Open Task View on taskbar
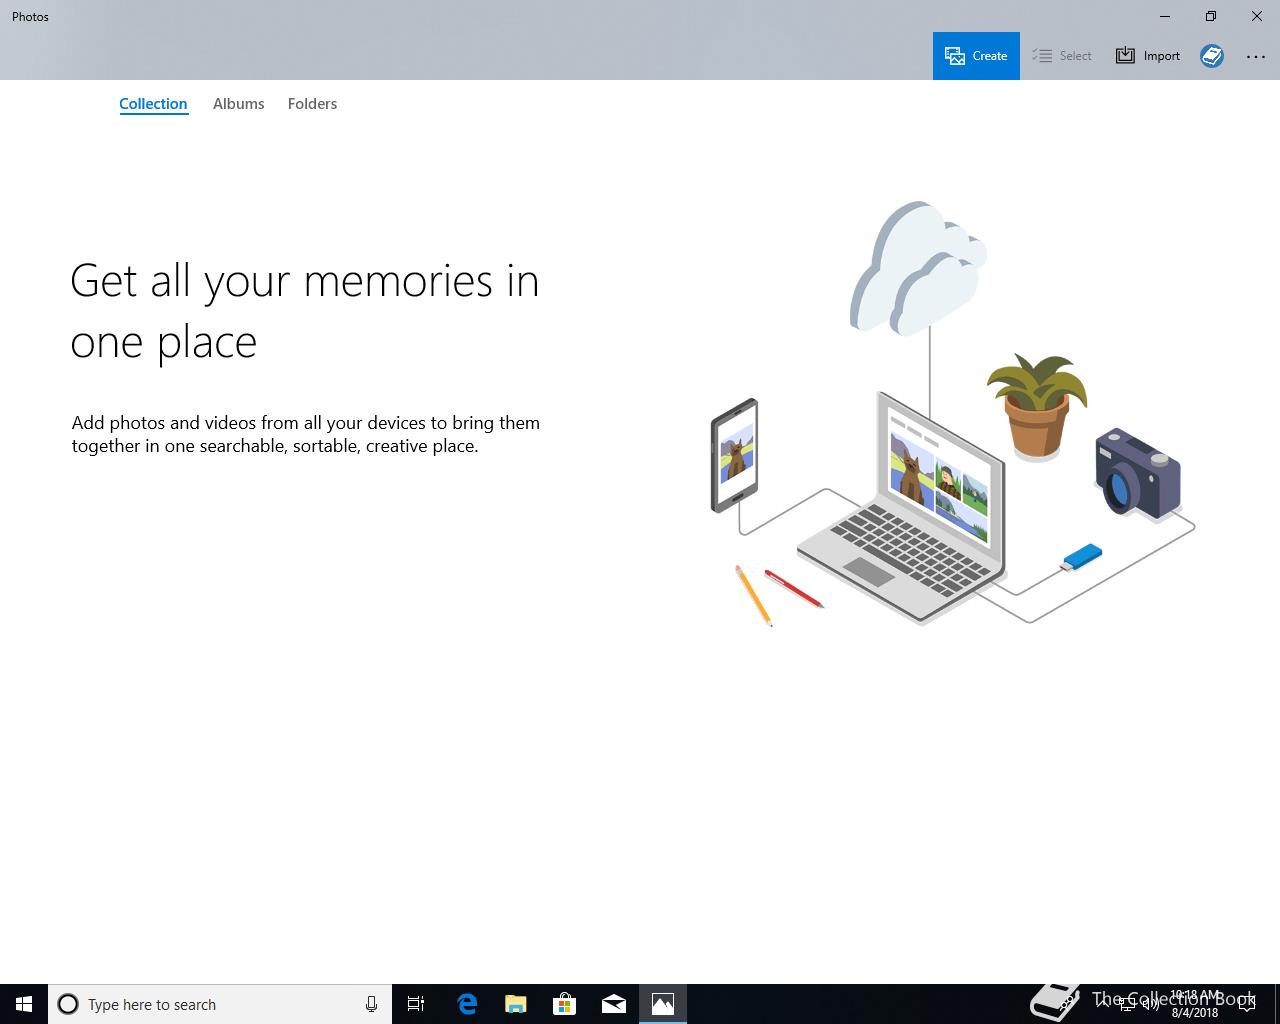 (x=416, y=1004)
